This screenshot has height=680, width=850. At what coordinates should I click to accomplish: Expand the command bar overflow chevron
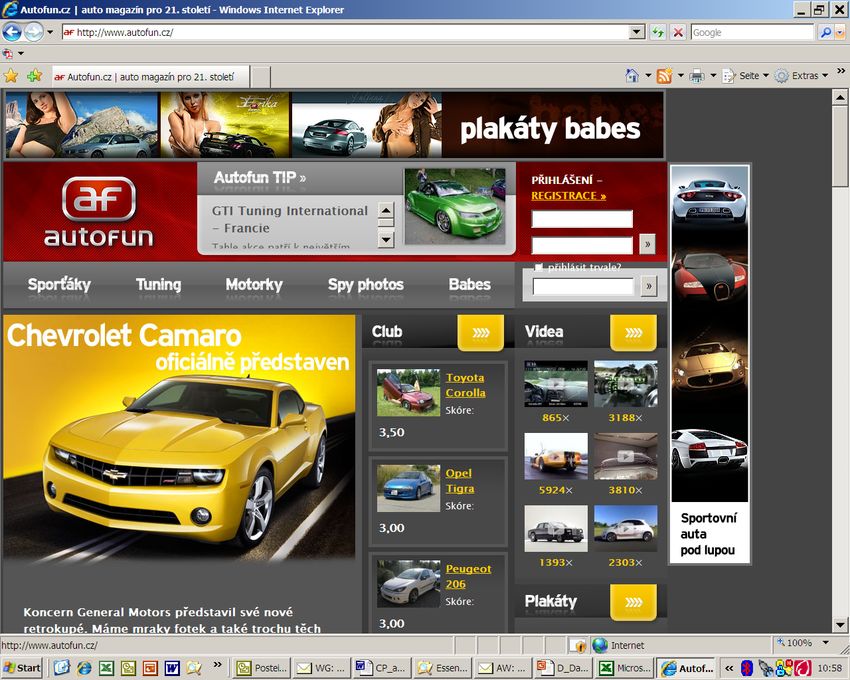tap(840, 71)
